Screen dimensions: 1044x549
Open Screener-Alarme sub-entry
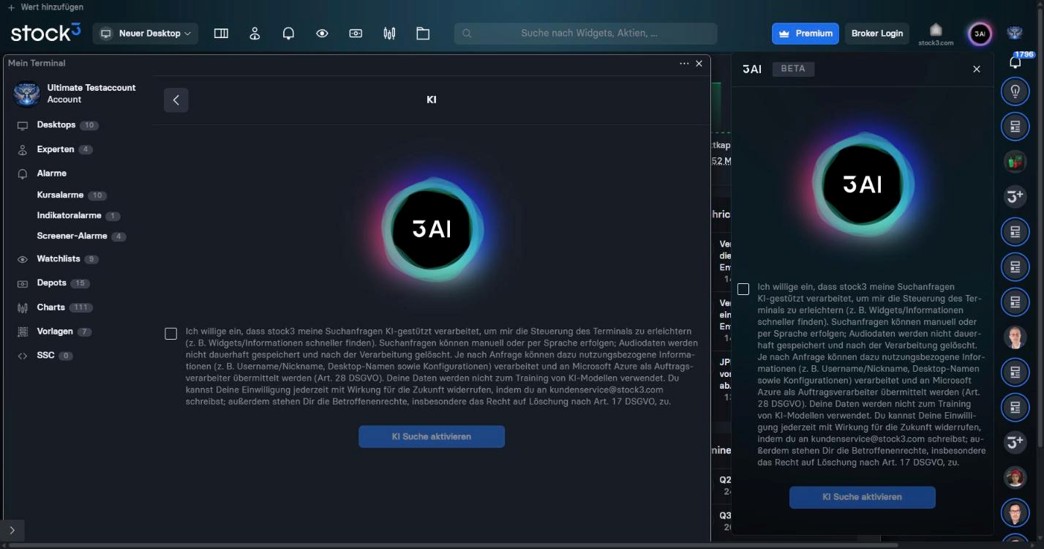(x=72, y=236)
